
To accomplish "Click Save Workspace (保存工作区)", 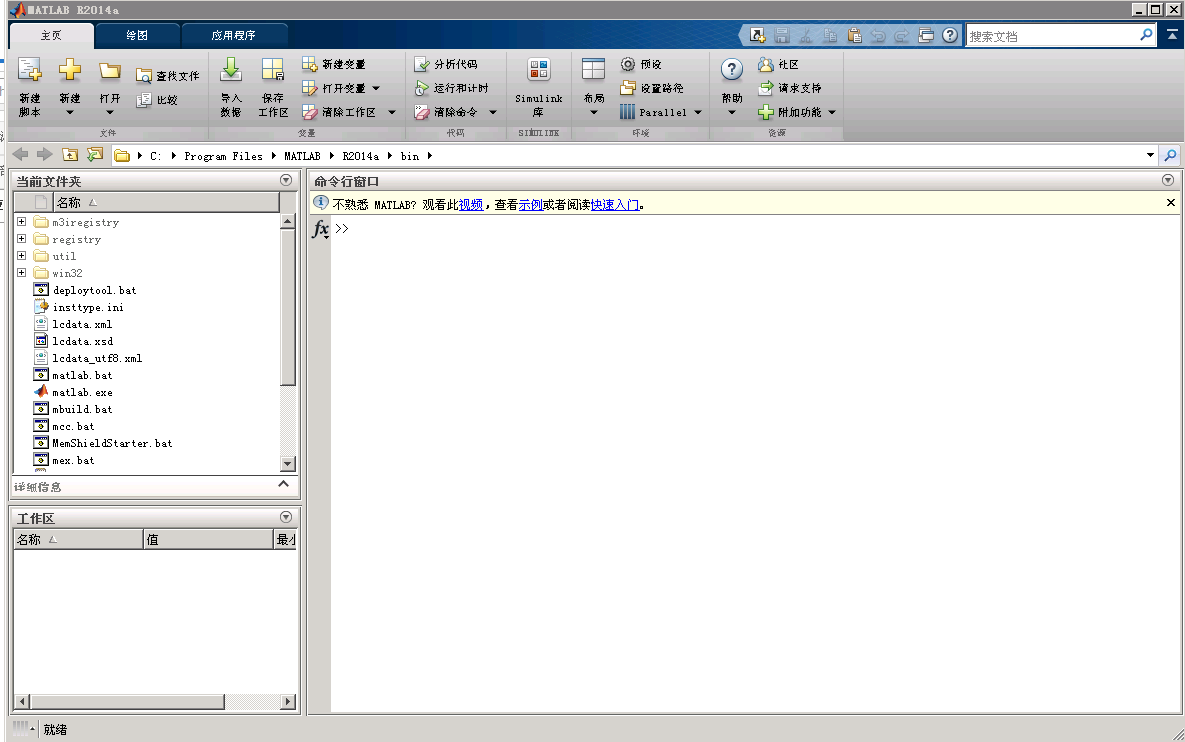I will tap(273, 88).
